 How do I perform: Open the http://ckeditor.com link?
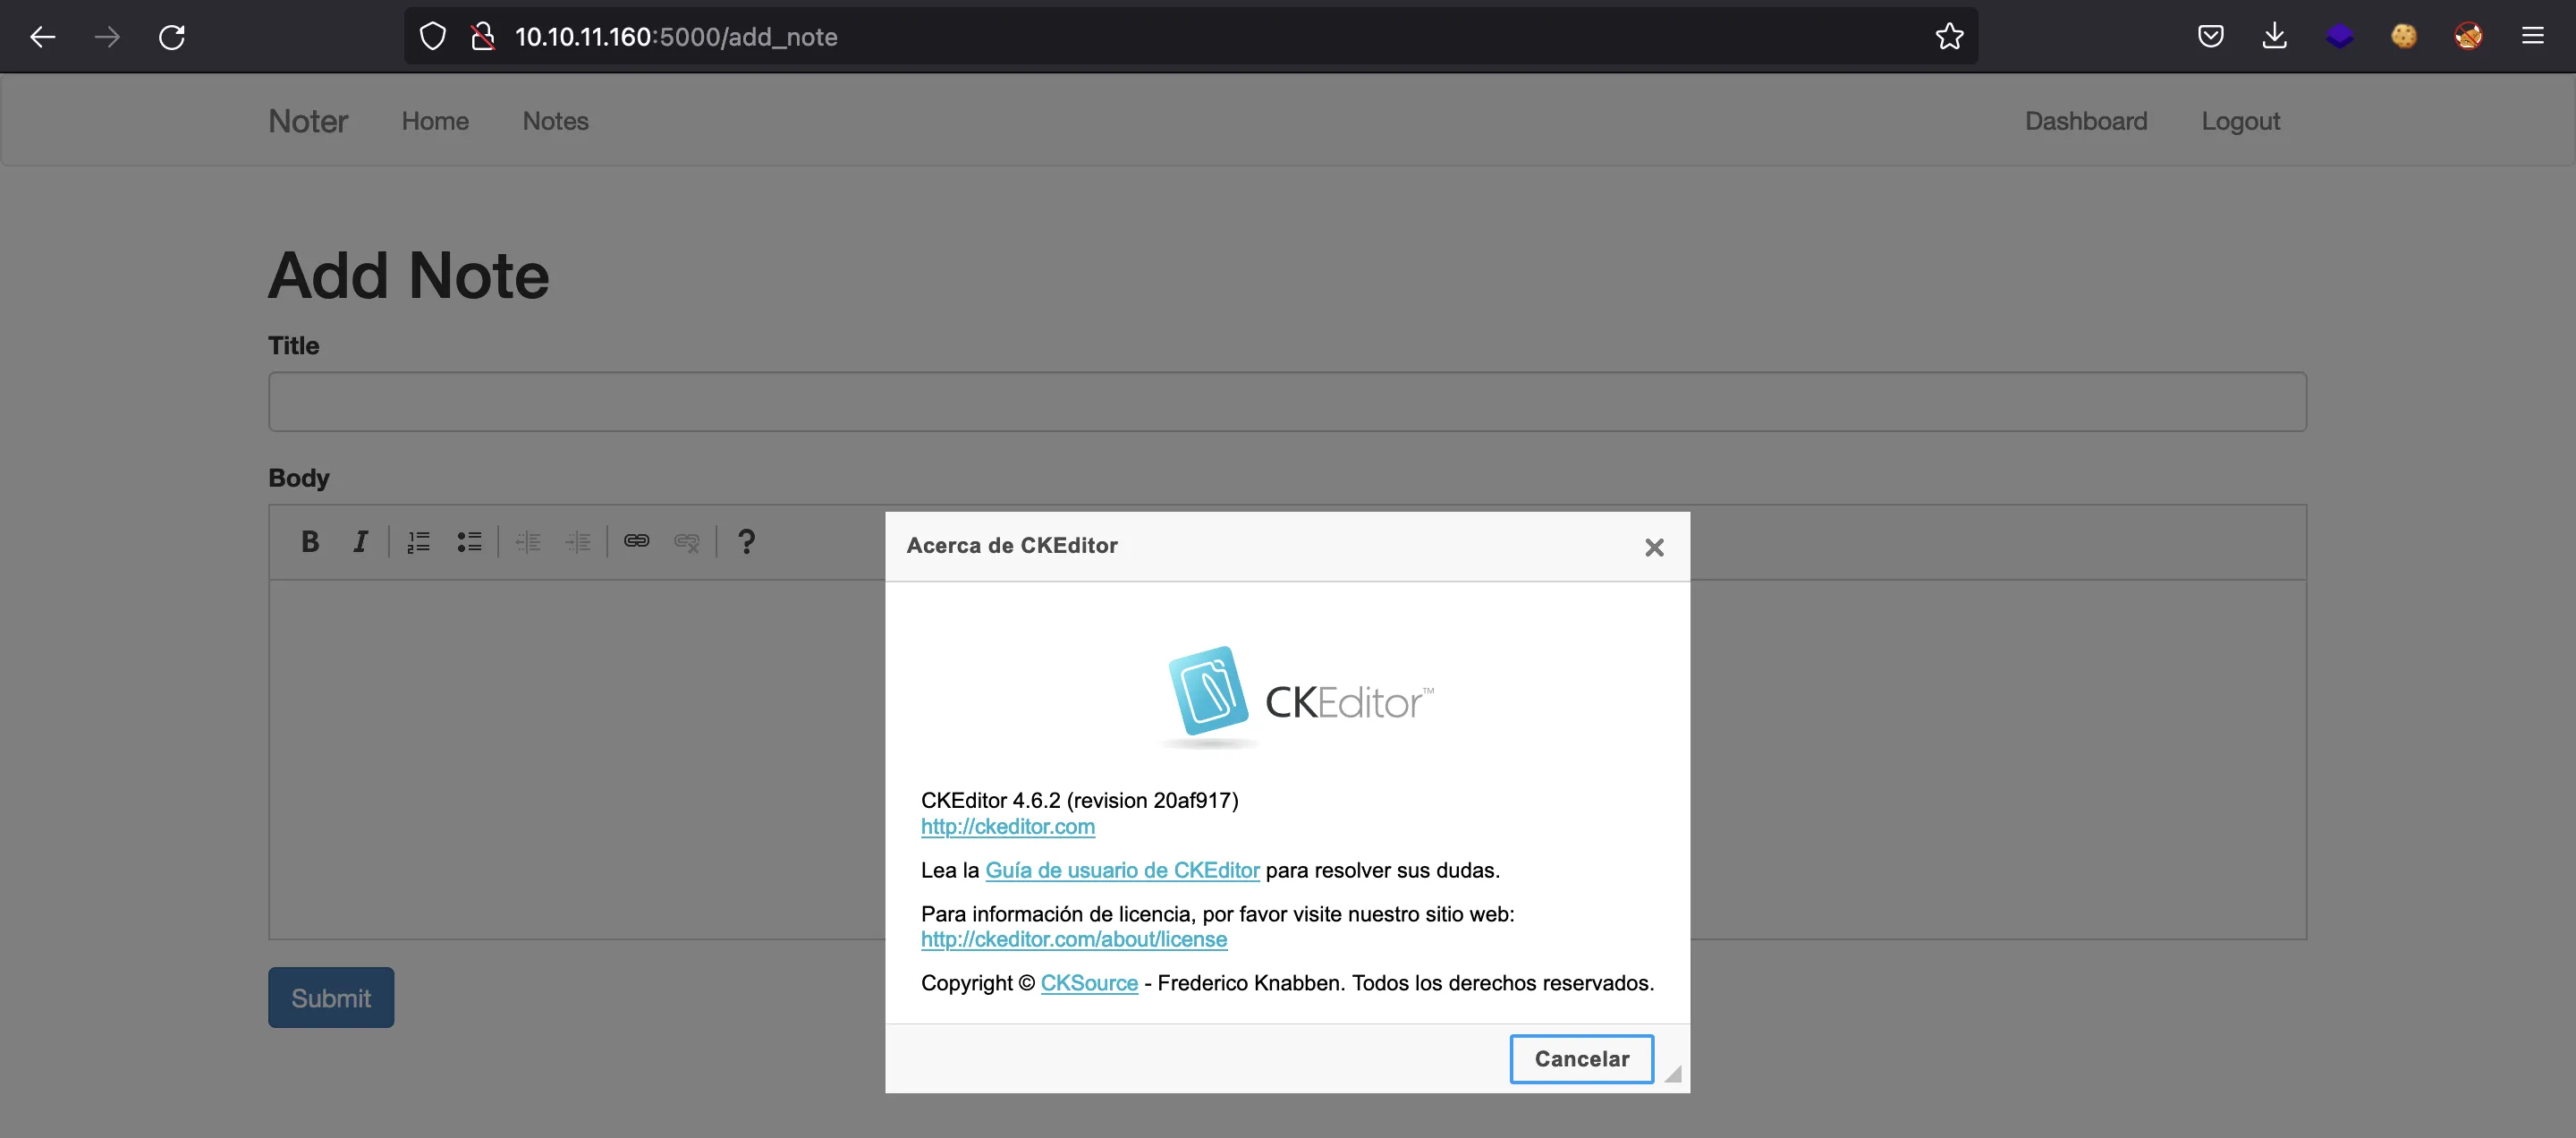click(1007, 826)
